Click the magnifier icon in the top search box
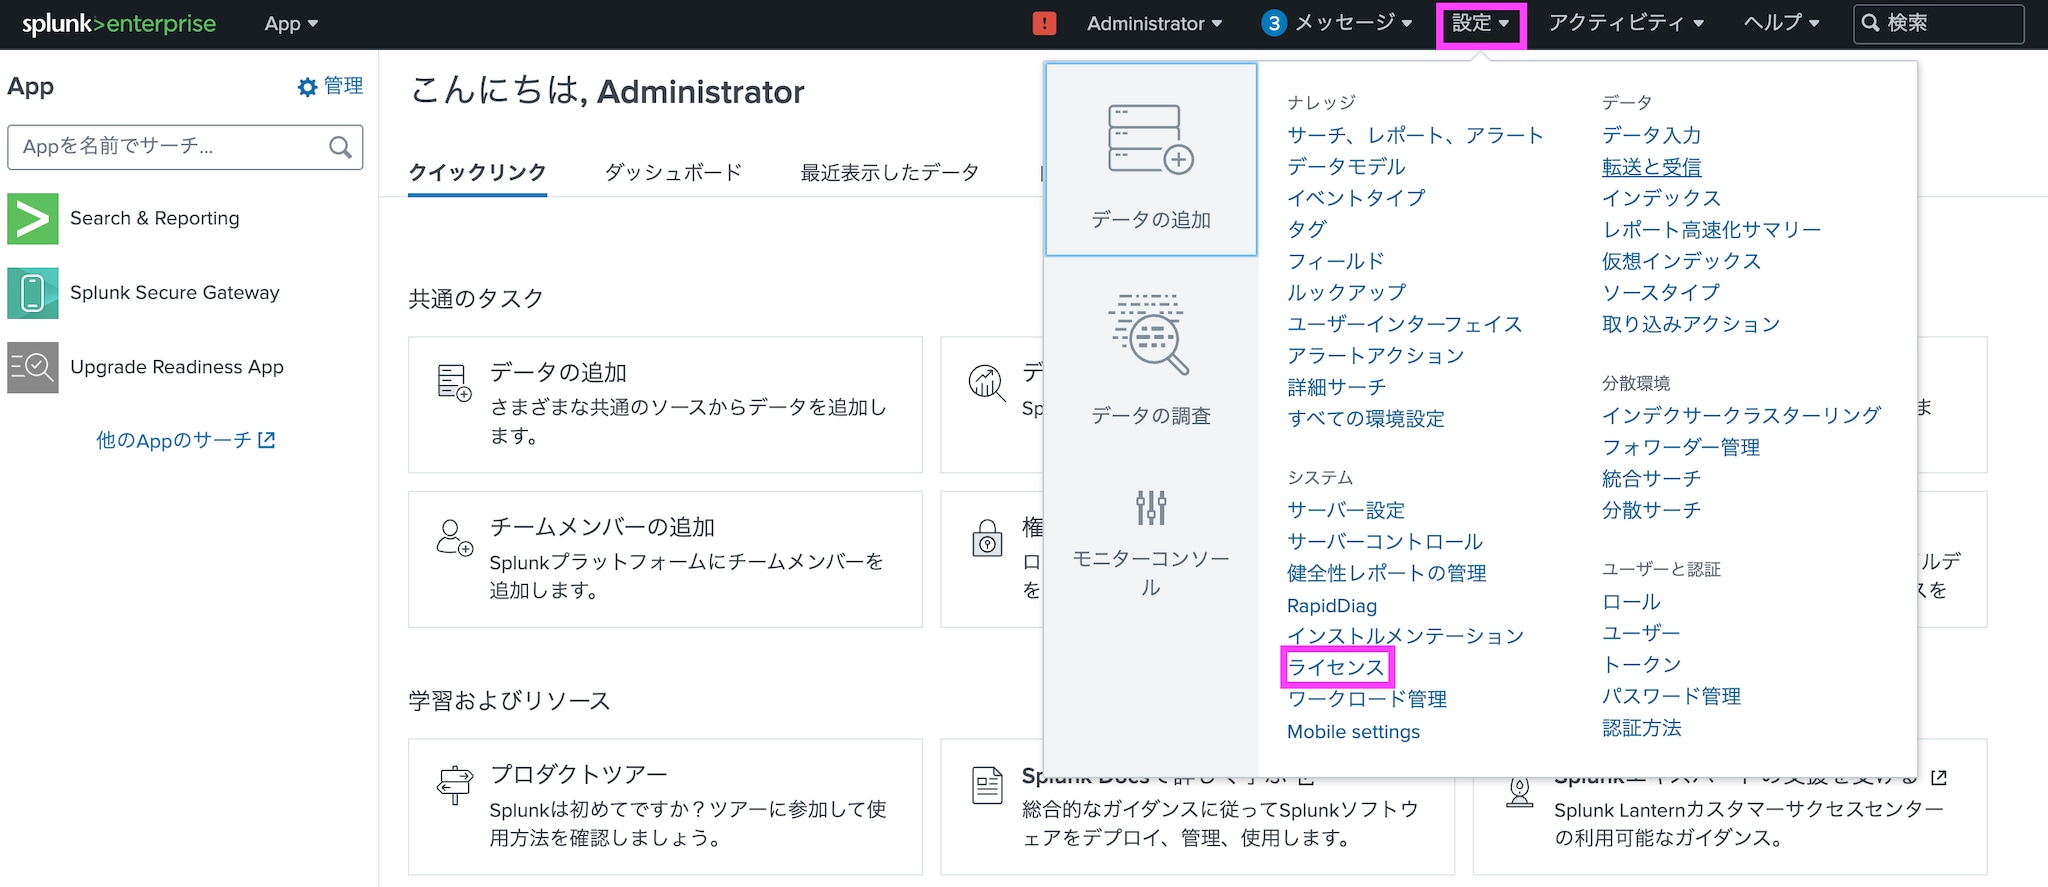 point(1871,23)
